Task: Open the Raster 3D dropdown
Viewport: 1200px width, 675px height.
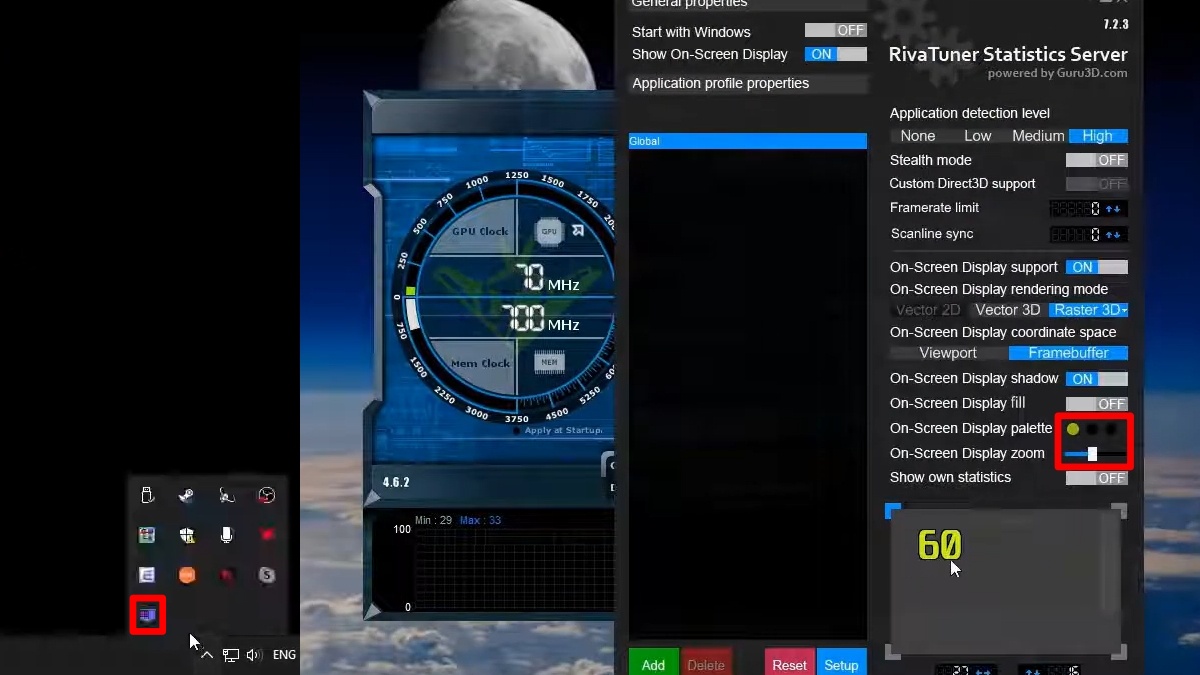Action: click(1089, 310)
